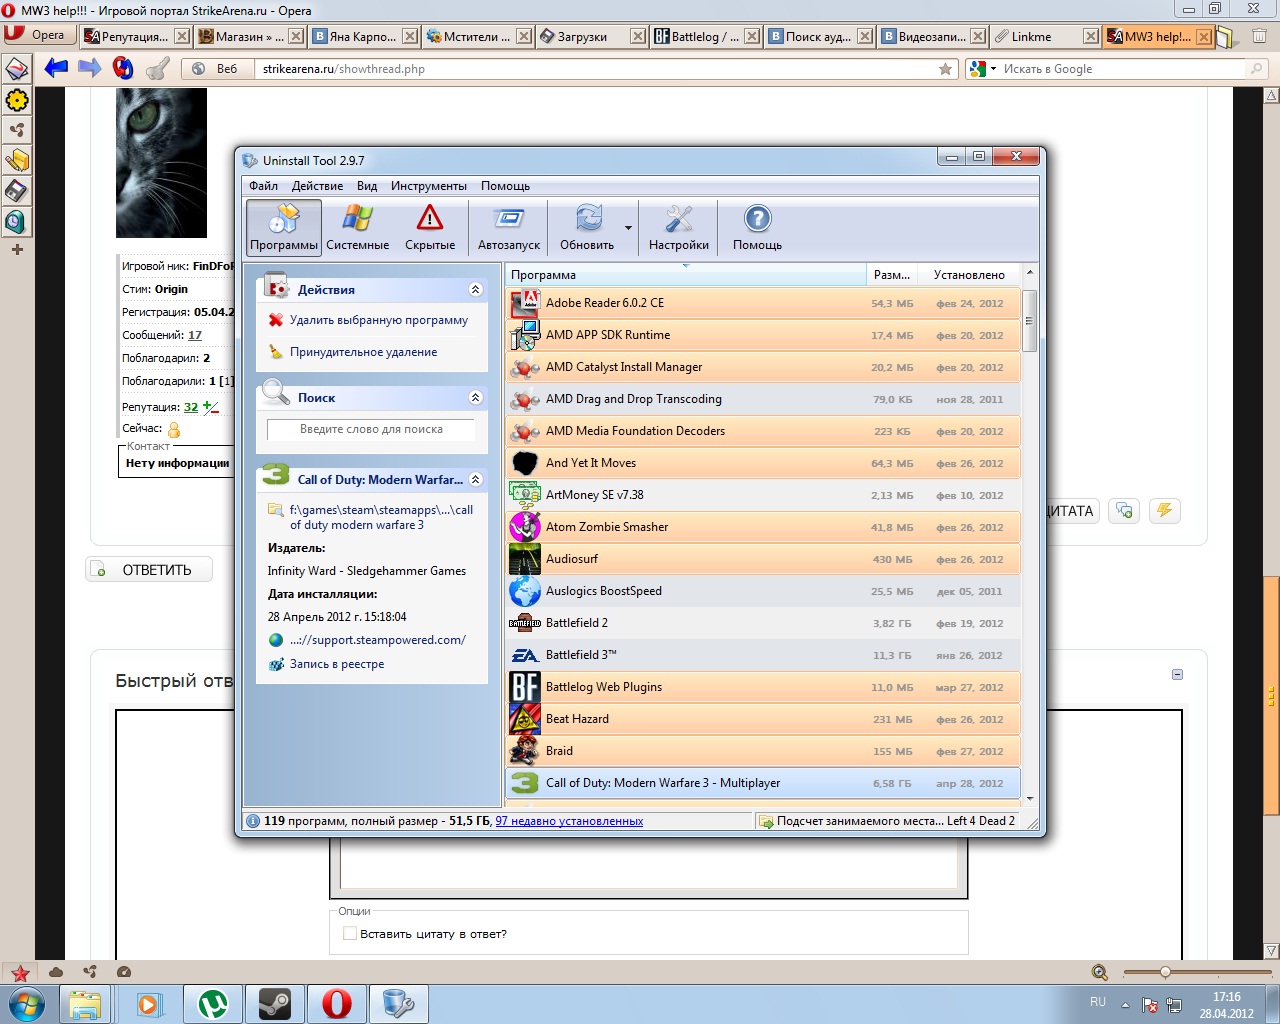Collapse the quick reply box in Opera
Image resolution: width=1280 pixels, height=1024 pixels.
(x=1177, y=674)
